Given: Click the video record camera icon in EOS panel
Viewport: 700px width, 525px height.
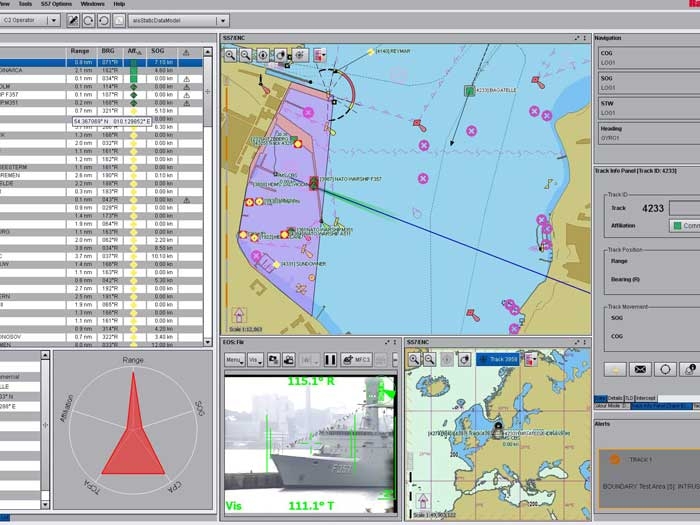Looking at the screenshot, I should pyautogui.click(x=289, y=360).
